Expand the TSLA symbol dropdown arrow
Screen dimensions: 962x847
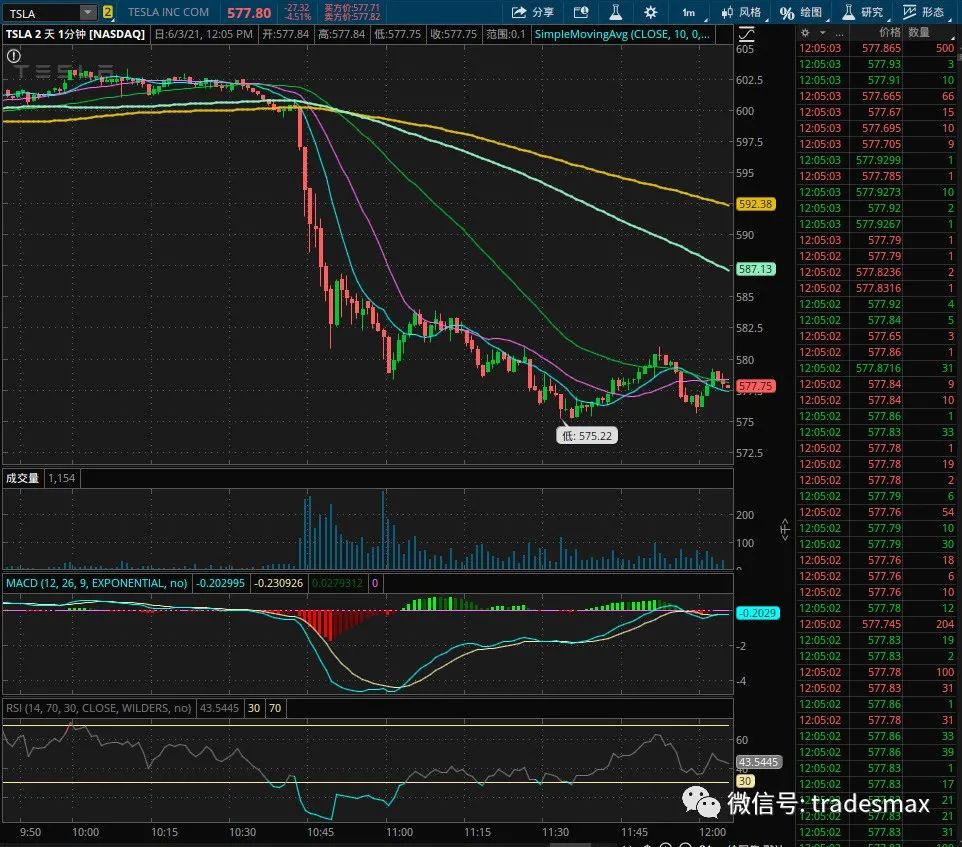[87, 12]
